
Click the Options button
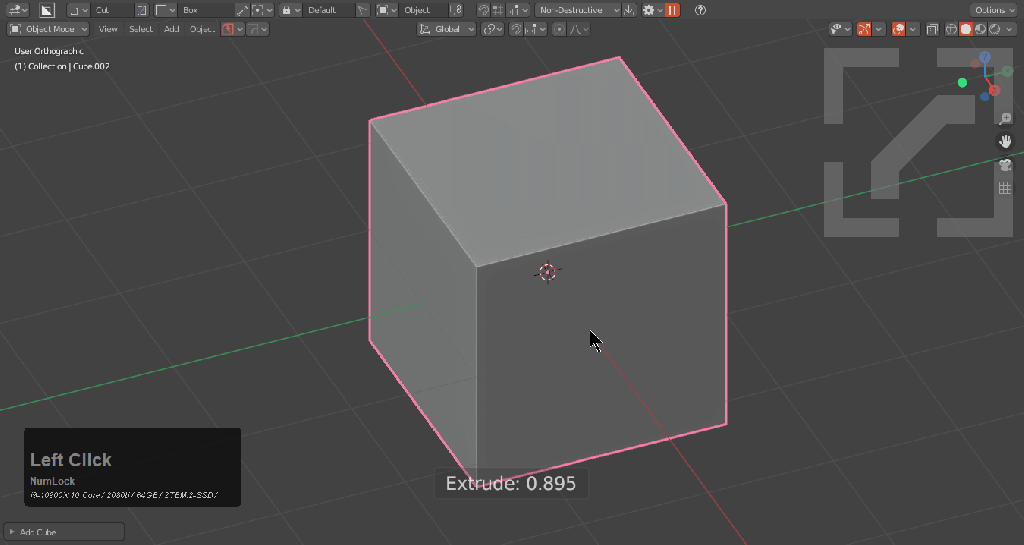993,10
